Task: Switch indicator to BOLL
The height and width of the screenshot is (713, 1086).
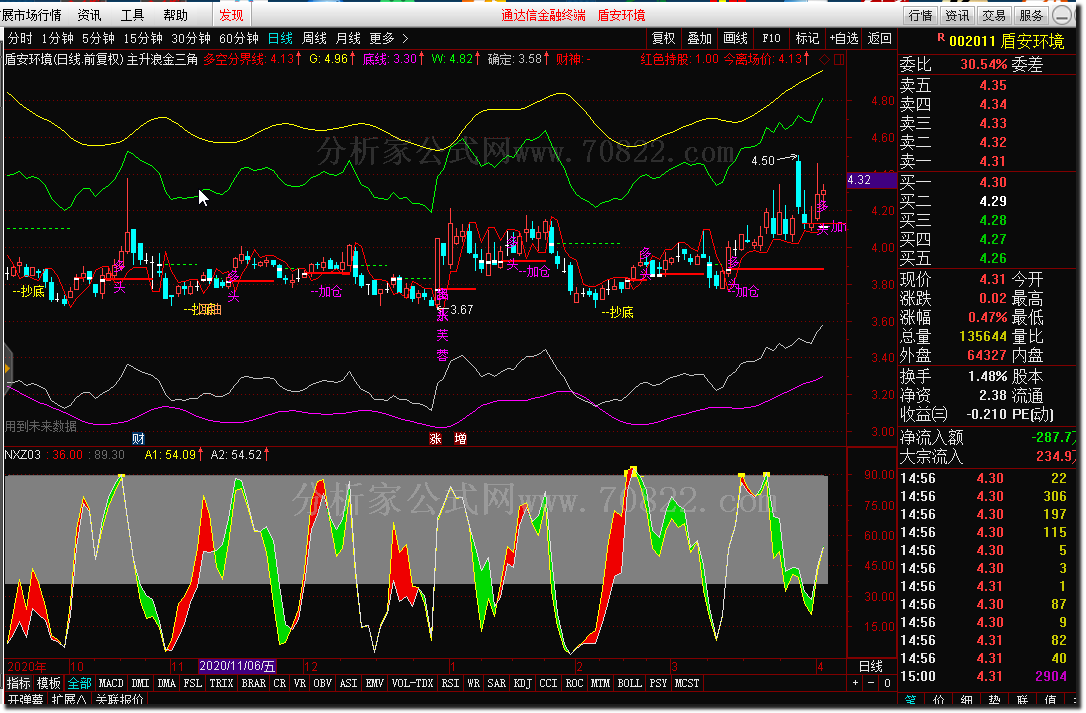Action: click(x=629, y=683)
